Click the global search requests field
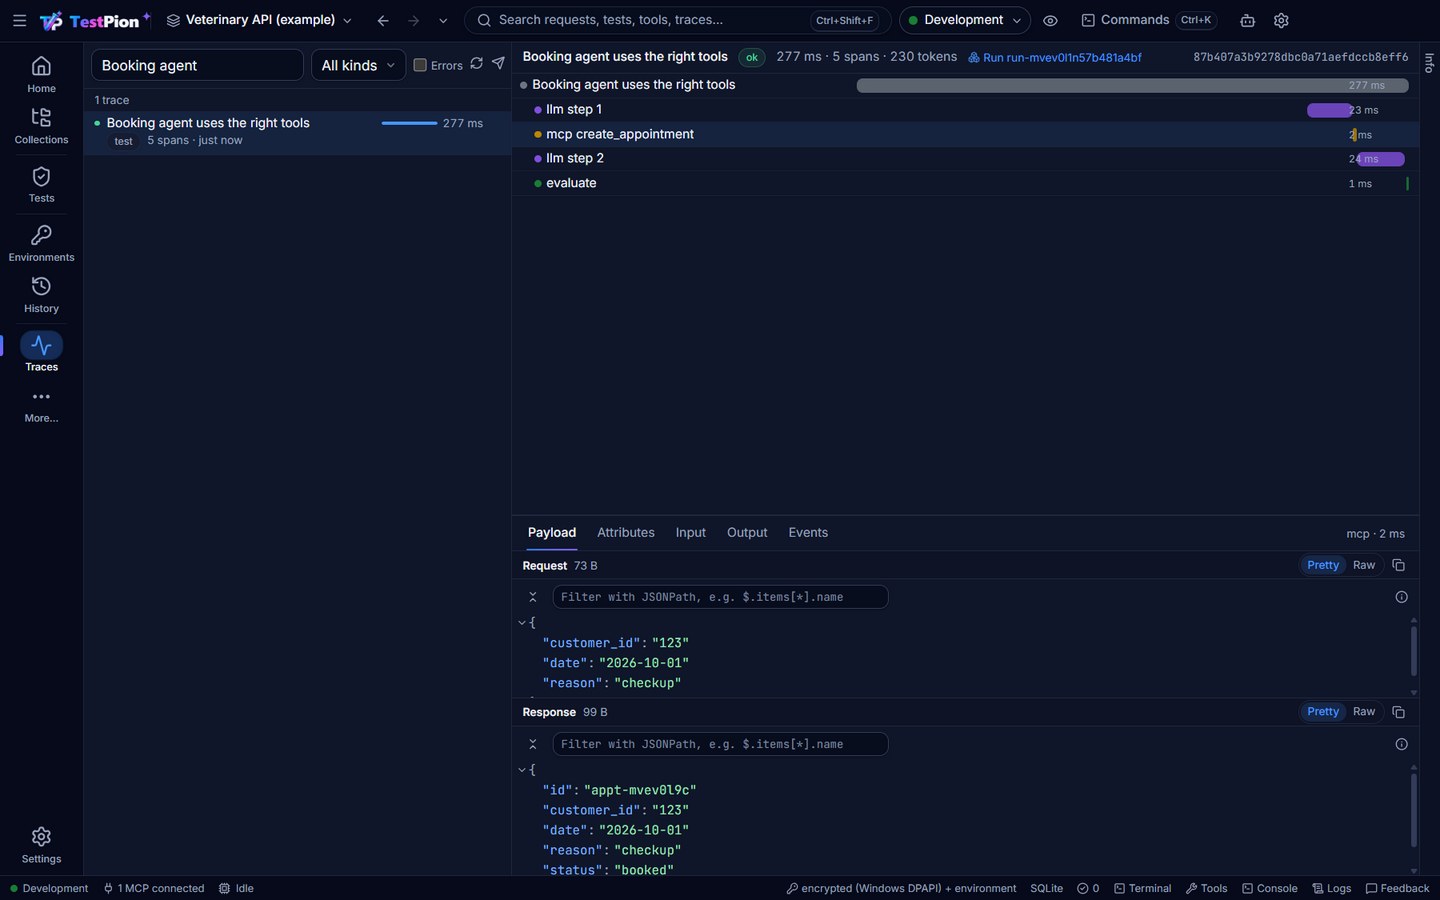Viewport: 1440px width, 900px height. [x=677, y=20]
